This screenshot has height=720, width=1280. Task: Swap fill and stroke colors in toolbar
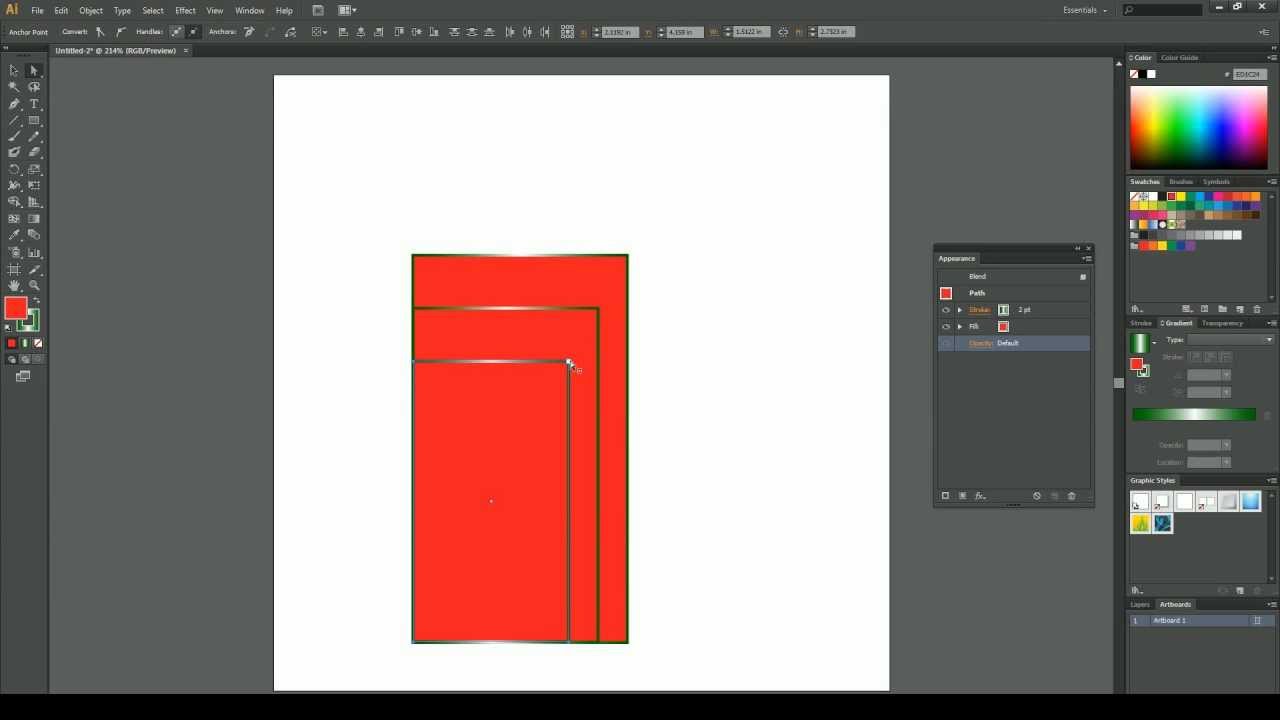(37, 301)
